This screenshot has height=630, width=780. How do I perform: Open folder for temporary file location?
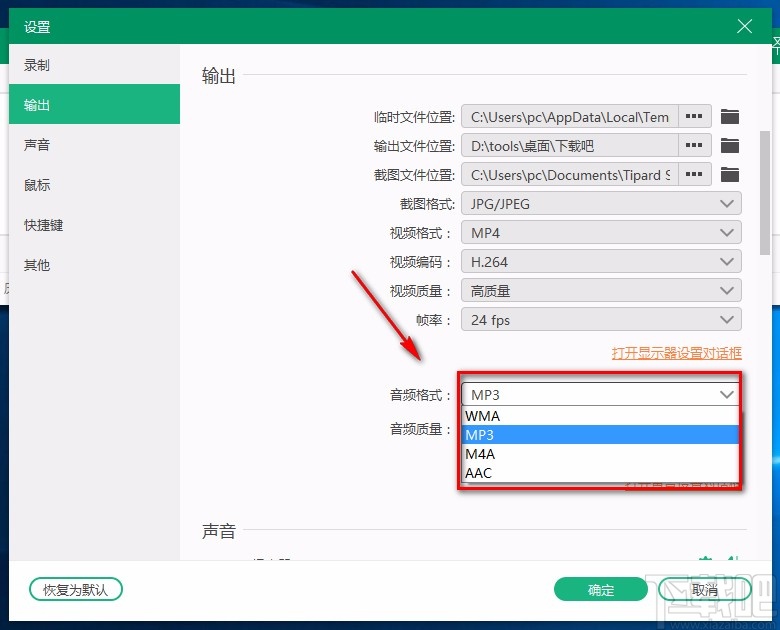[x=730, y=116]
